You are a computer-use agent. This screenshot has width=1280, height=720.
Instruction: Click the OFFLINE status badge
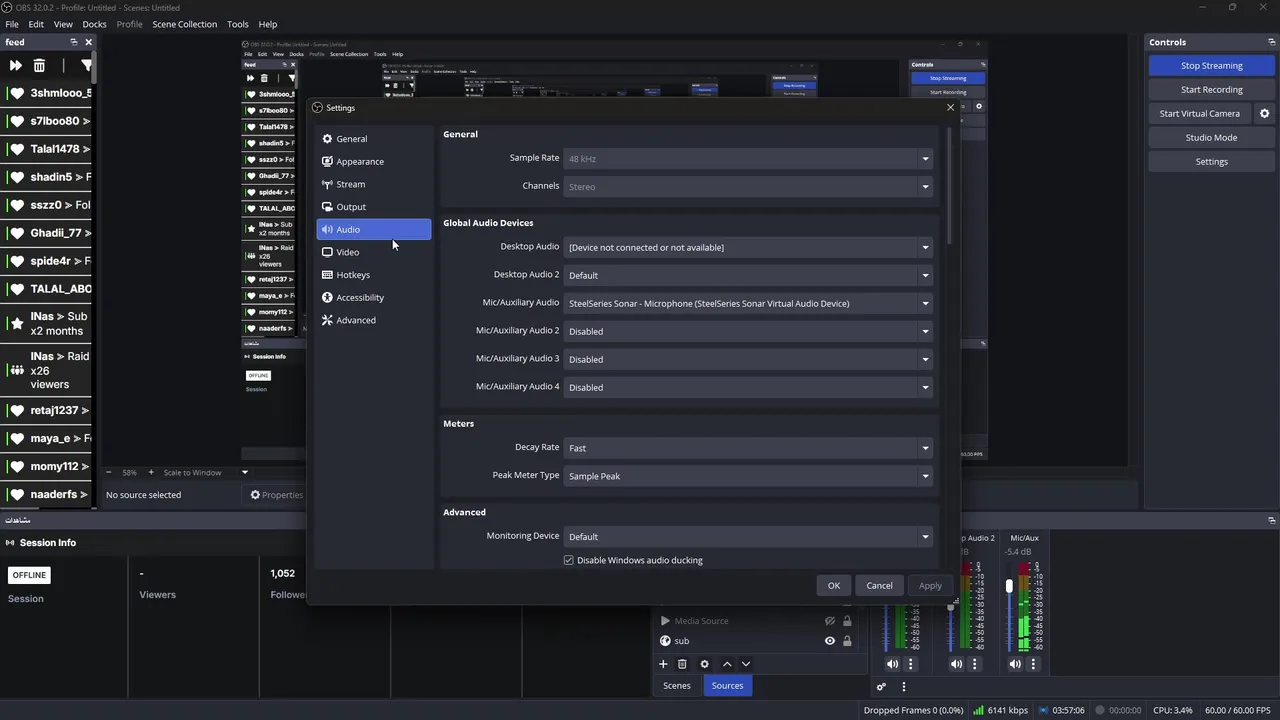29,575
